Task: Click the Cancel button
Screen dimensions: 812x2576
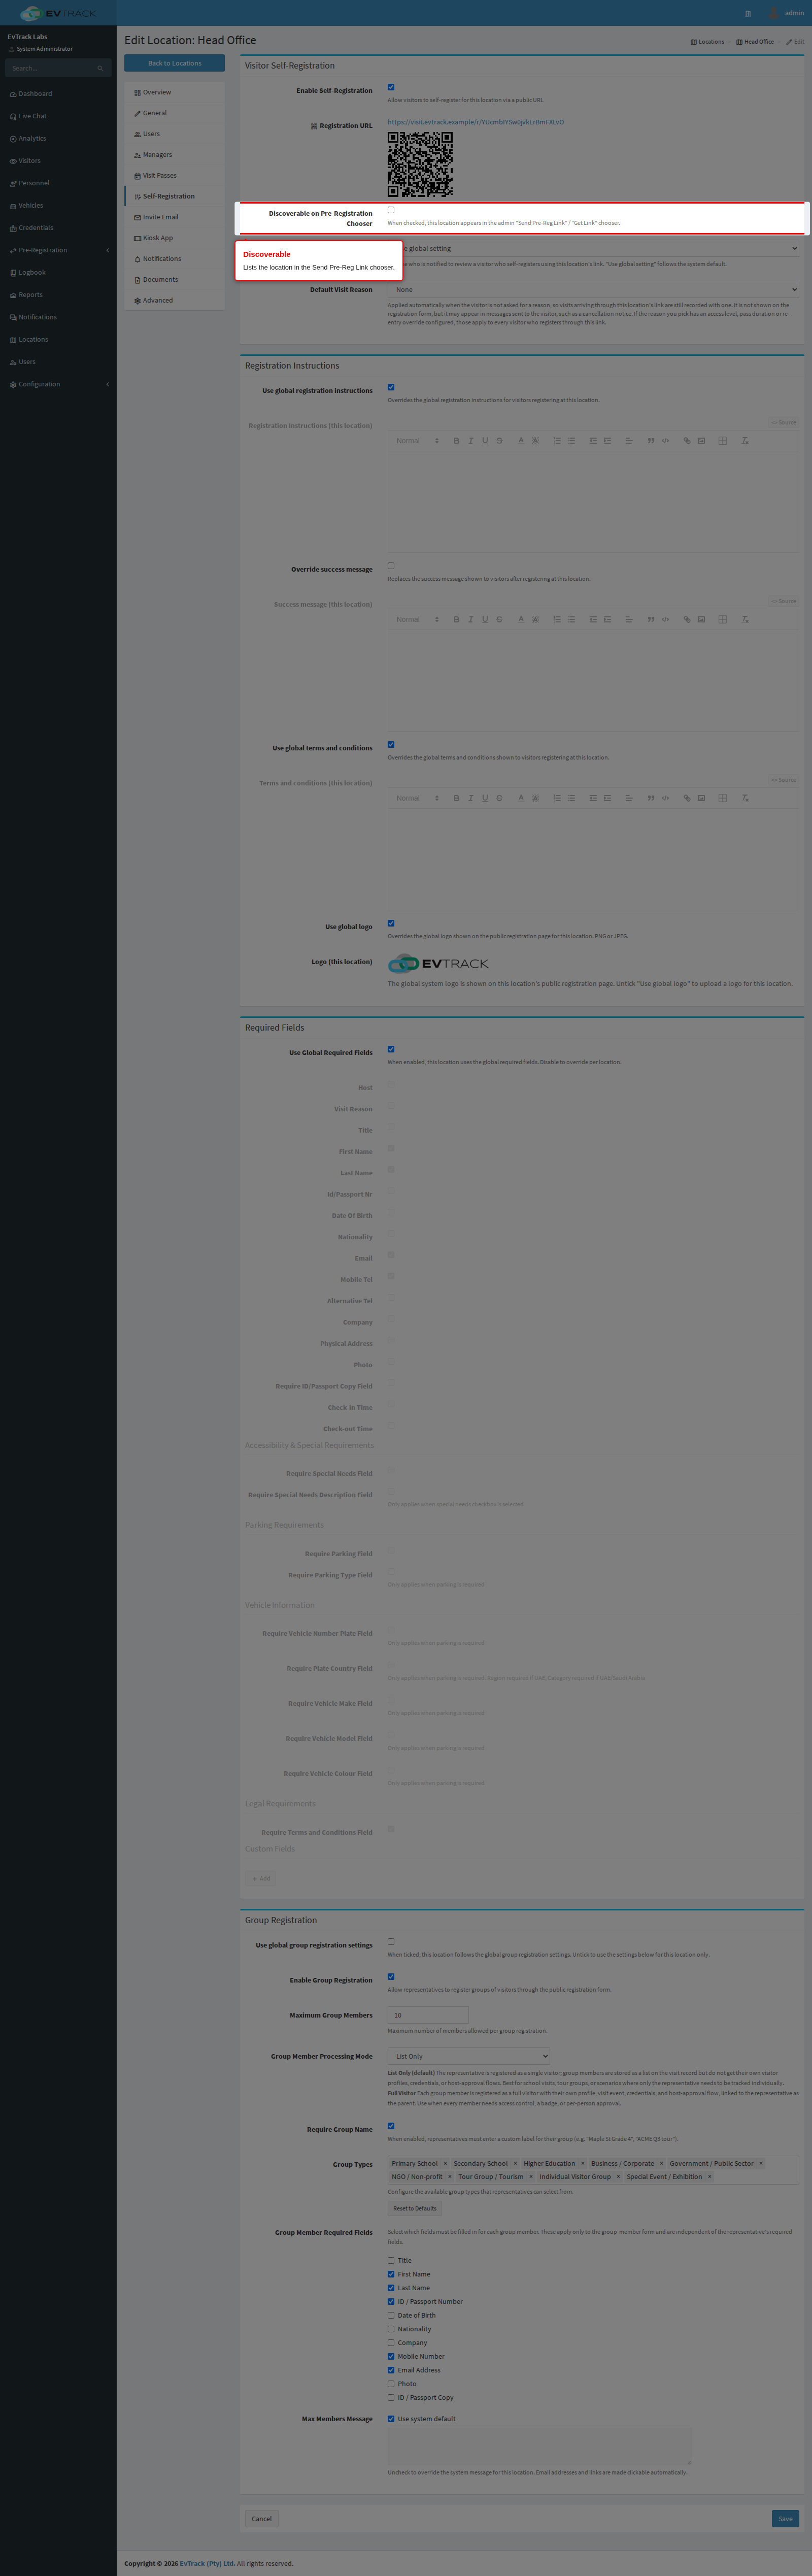Action: coord(261,2518)
